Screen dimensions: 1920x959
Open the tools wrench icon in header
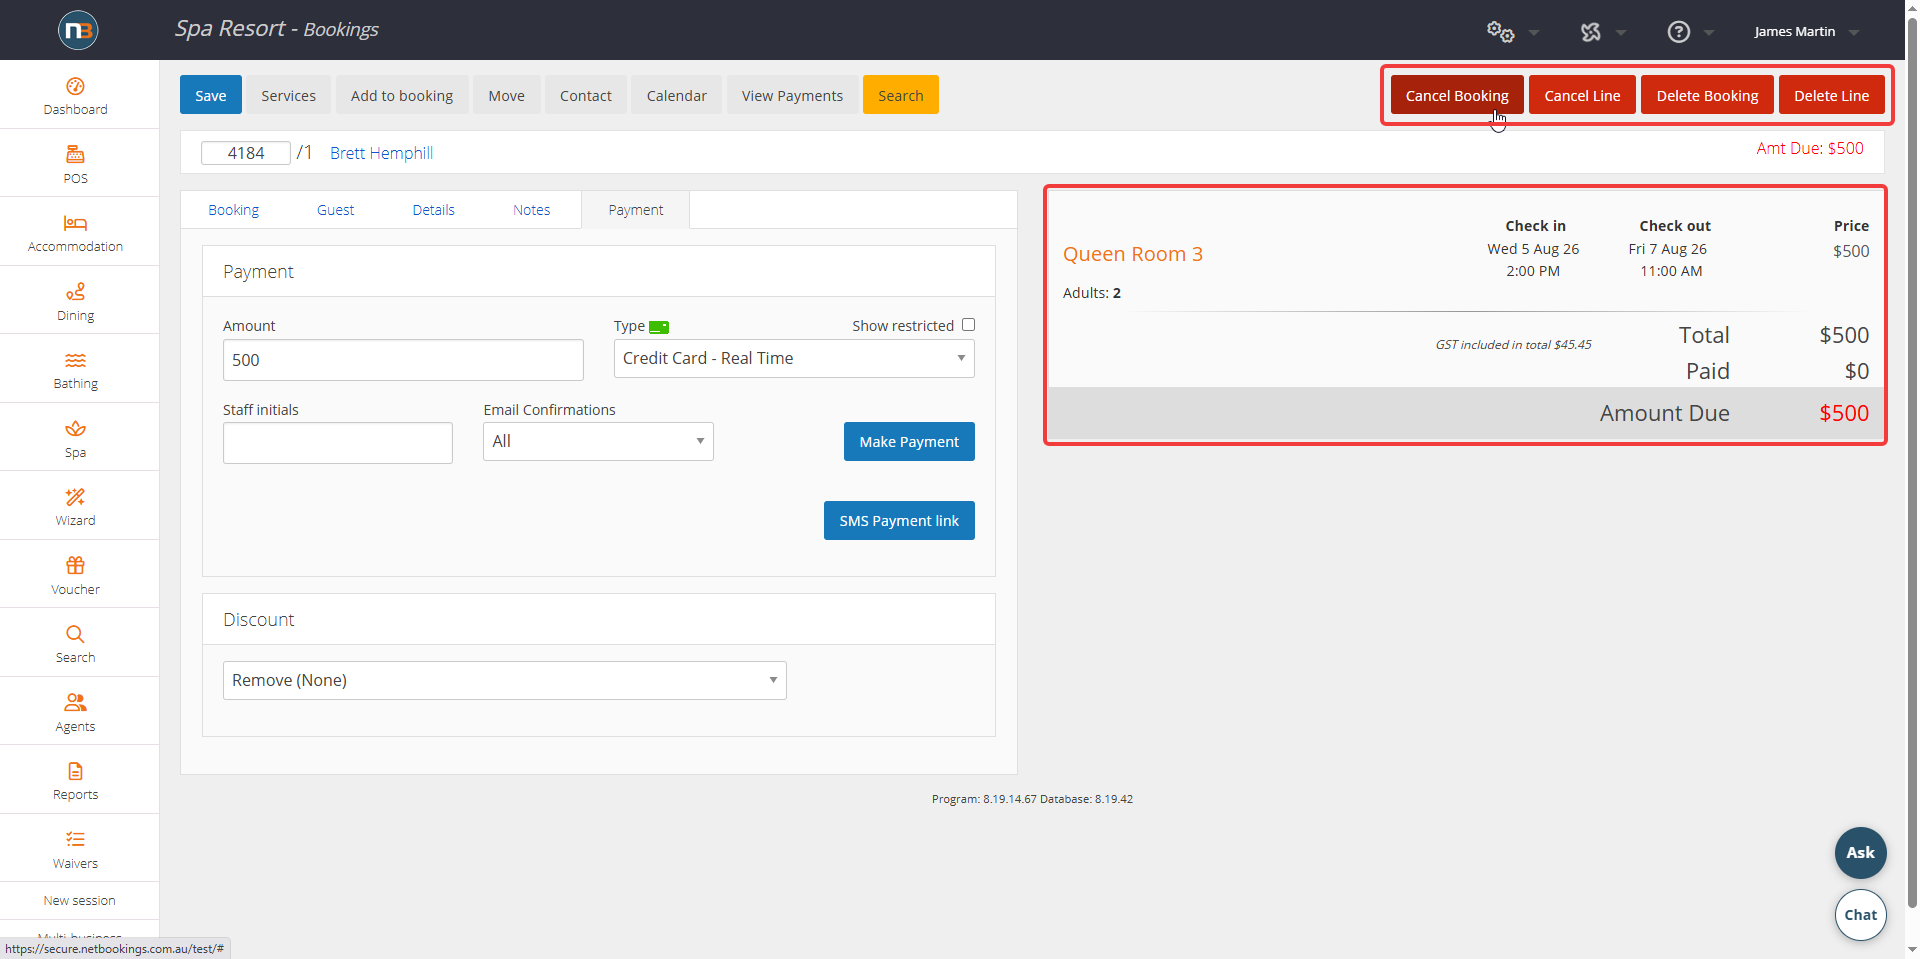[1590, 32]
